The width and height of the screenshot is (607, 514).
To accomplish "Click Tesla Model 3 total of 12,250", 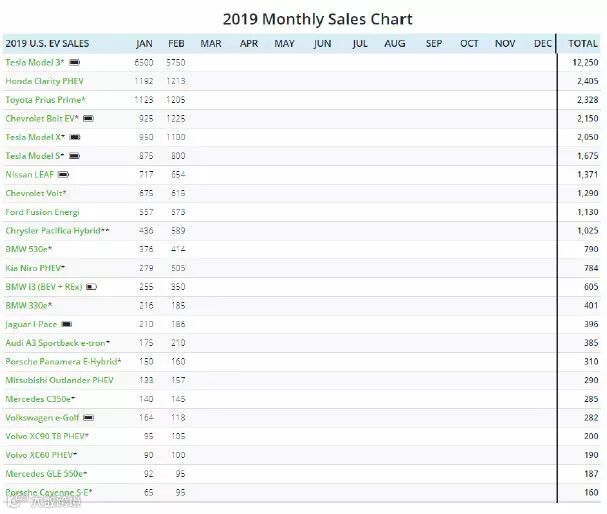I will point(584,62).
